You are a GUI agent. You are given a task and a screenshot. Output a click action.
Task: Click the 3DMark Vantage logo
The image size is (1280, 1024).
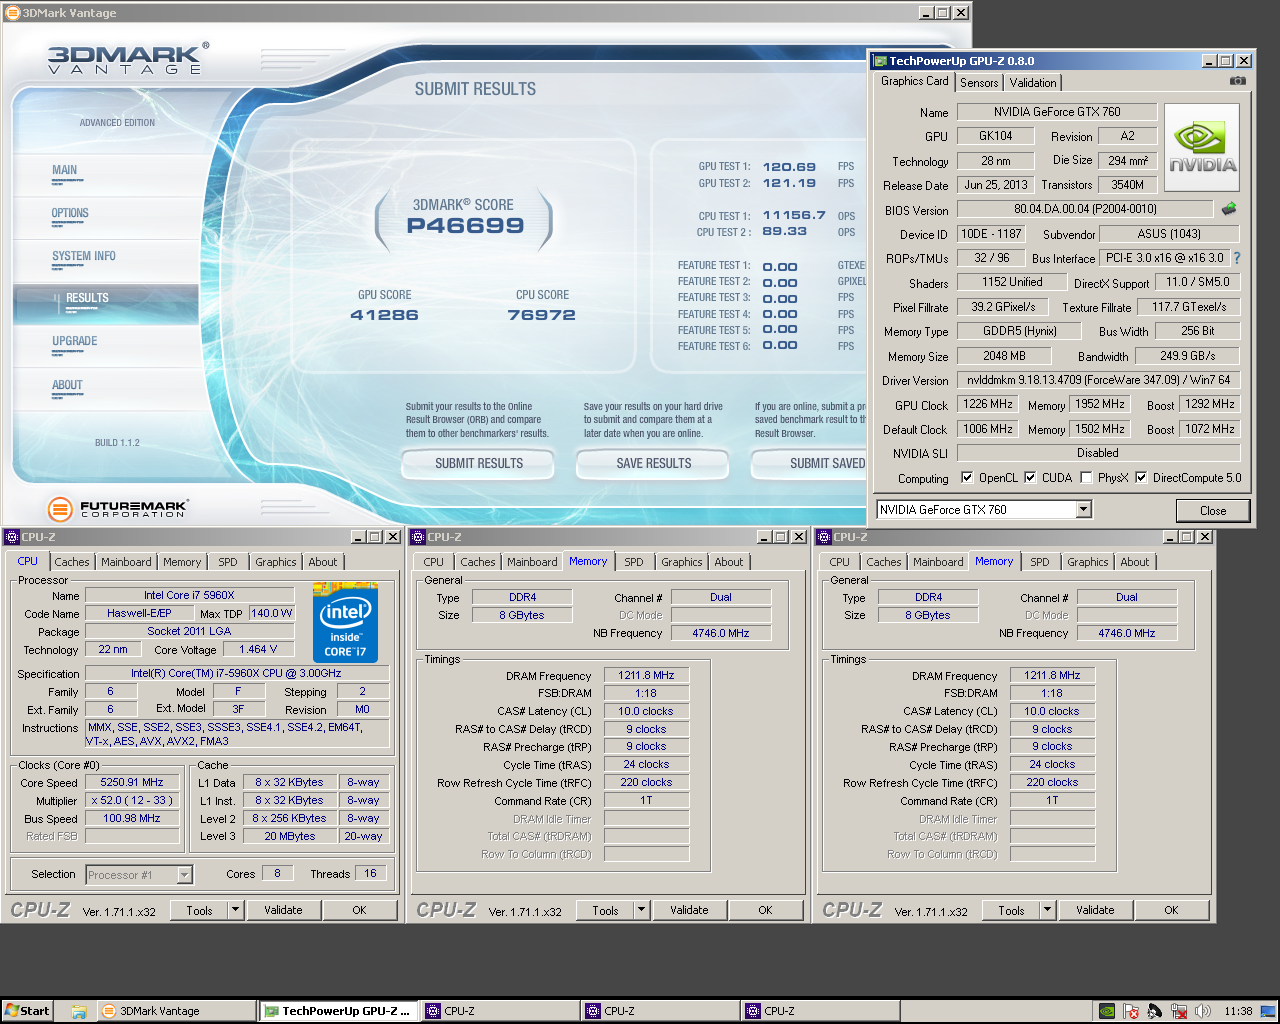tap(128, 59)
